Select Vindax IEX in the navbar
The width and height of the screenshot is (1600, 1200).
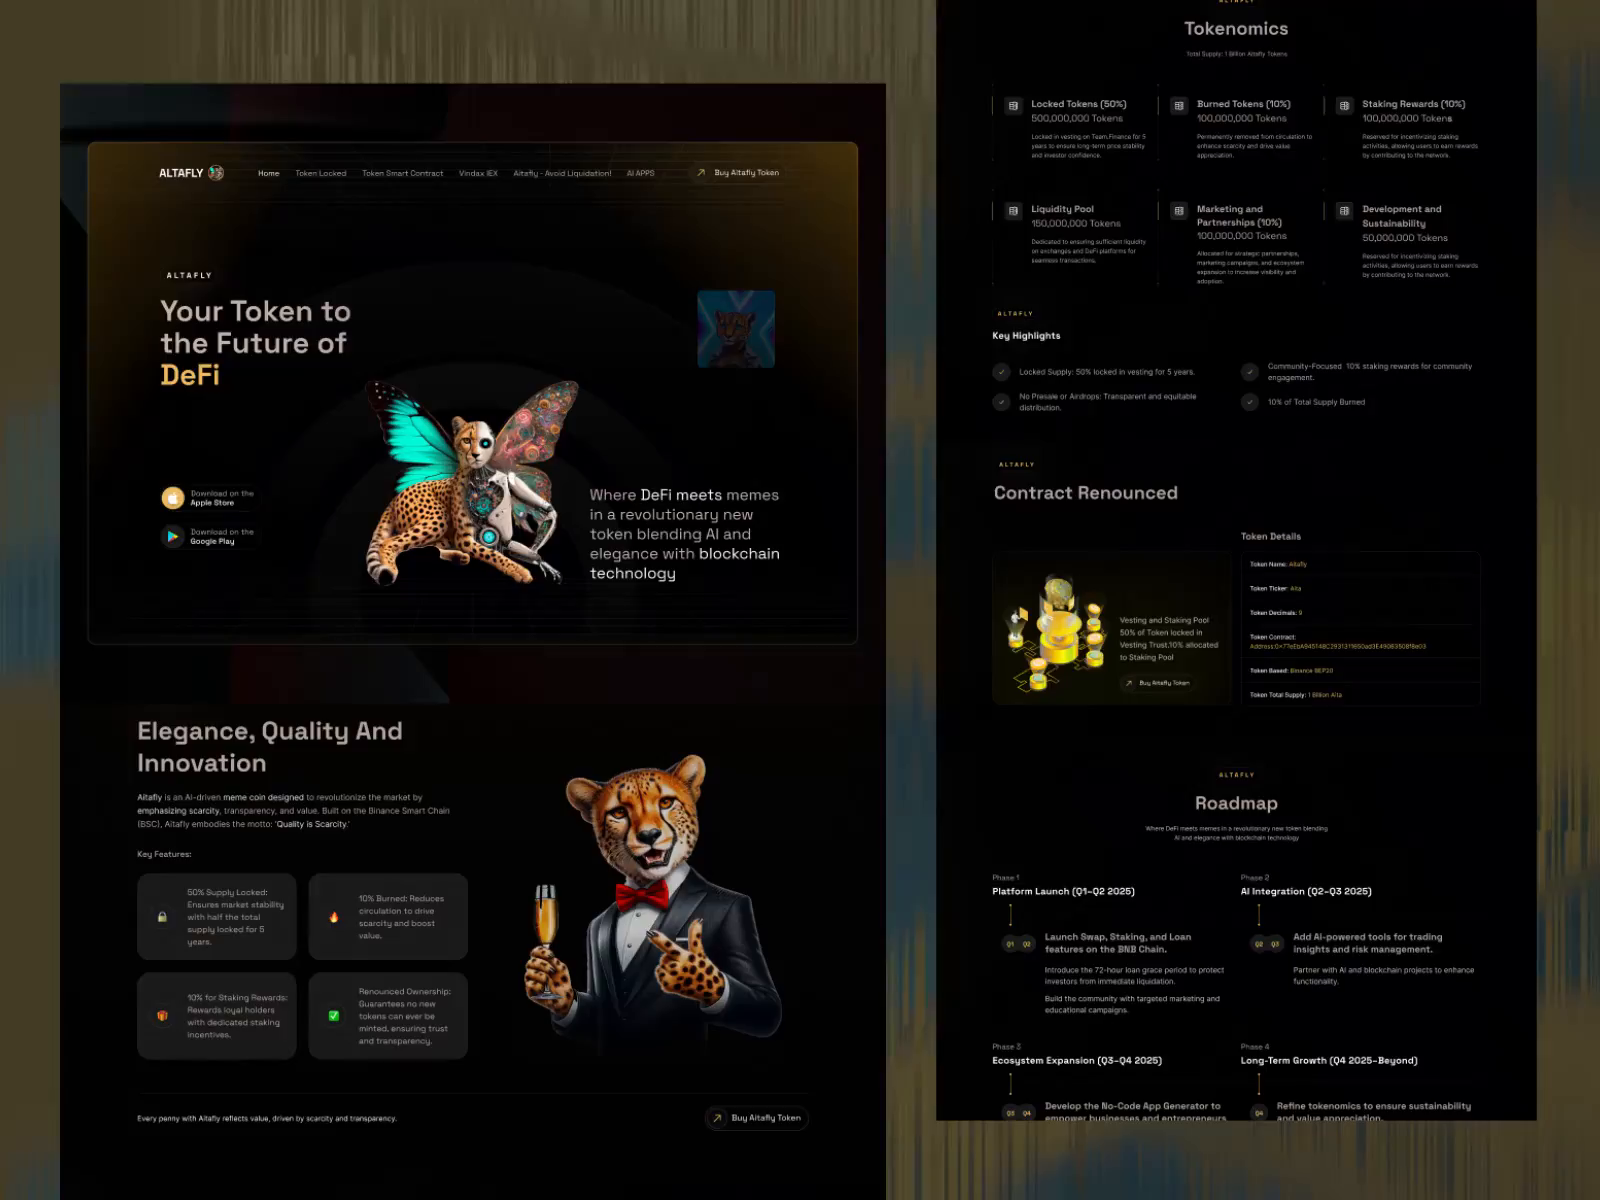478,173
